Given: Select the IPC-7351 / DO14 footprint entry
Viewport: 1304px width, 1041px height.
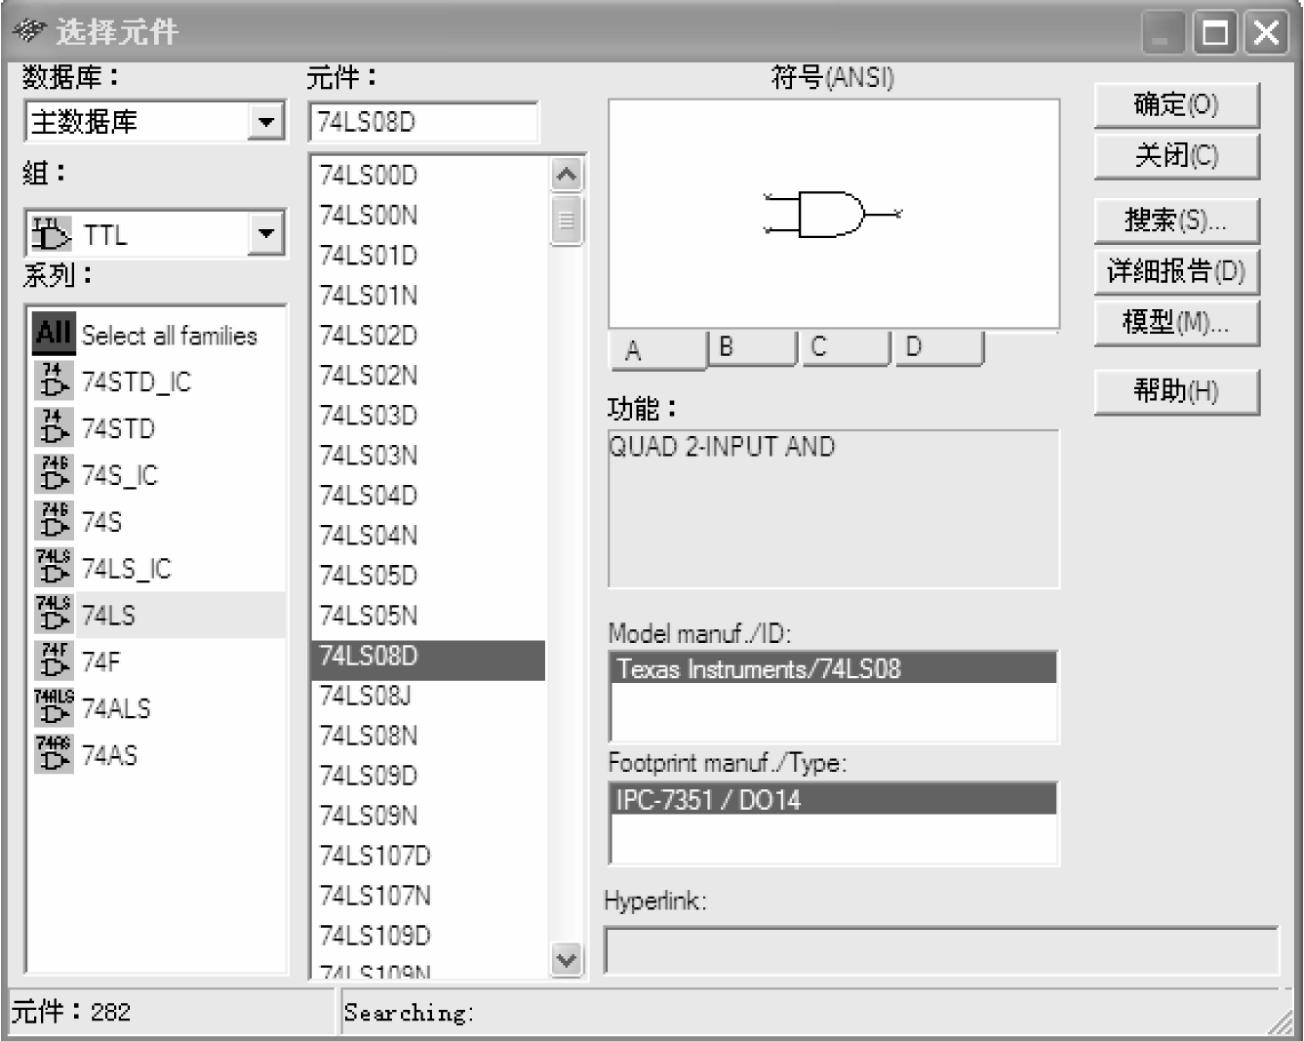Looking at the screenshot, I should tap(833, 799).
